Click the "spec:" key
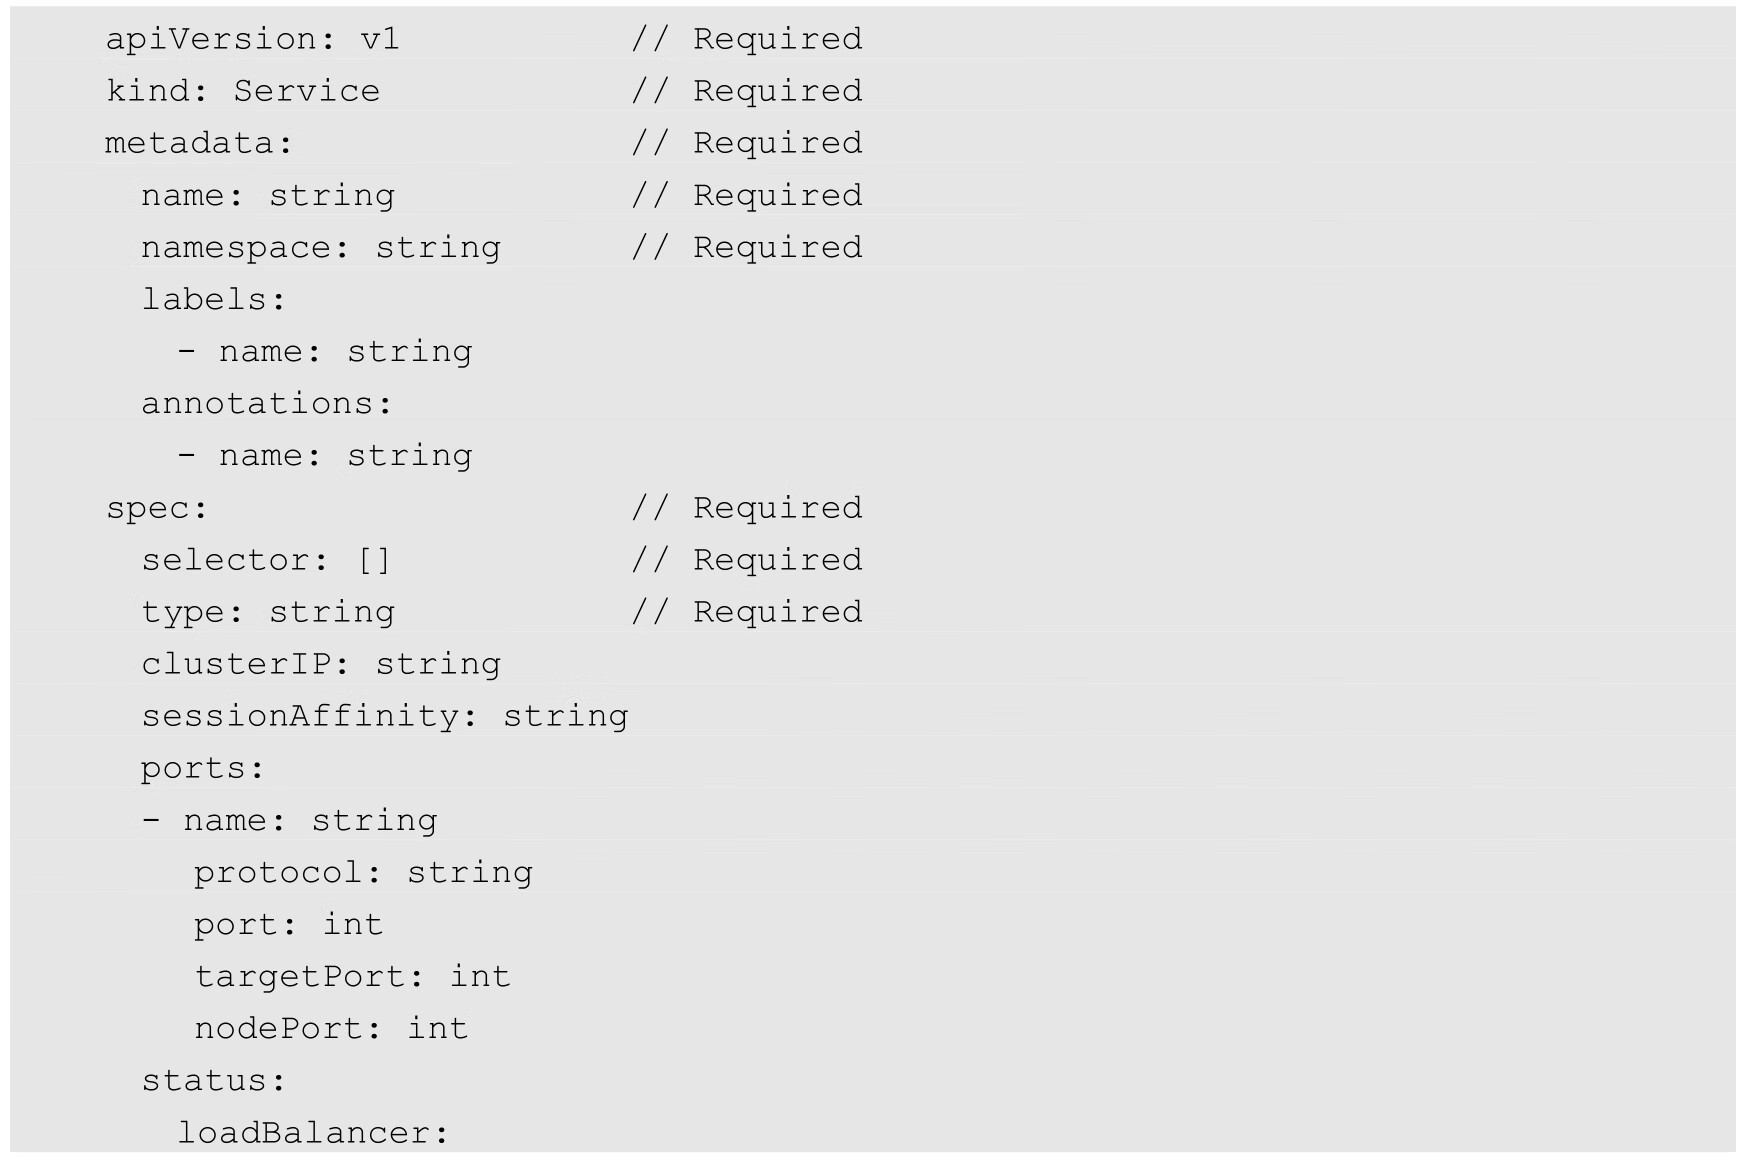Screen dimensions: 1742x1163 (x=157, y=508)
